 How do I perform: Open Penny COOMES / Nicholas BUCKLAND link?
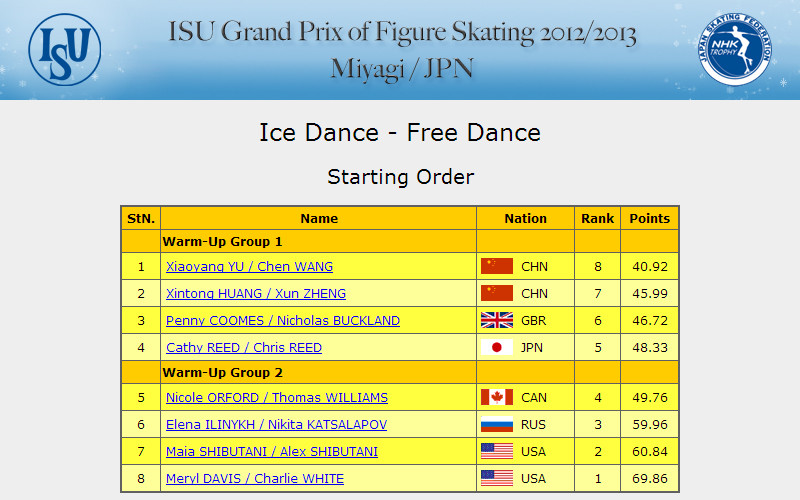(283, 321)
